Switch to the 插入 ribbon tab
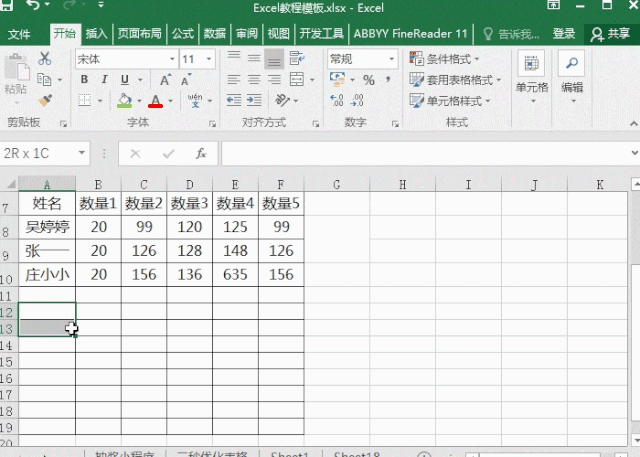640x457 pixels. pos(96,34)
